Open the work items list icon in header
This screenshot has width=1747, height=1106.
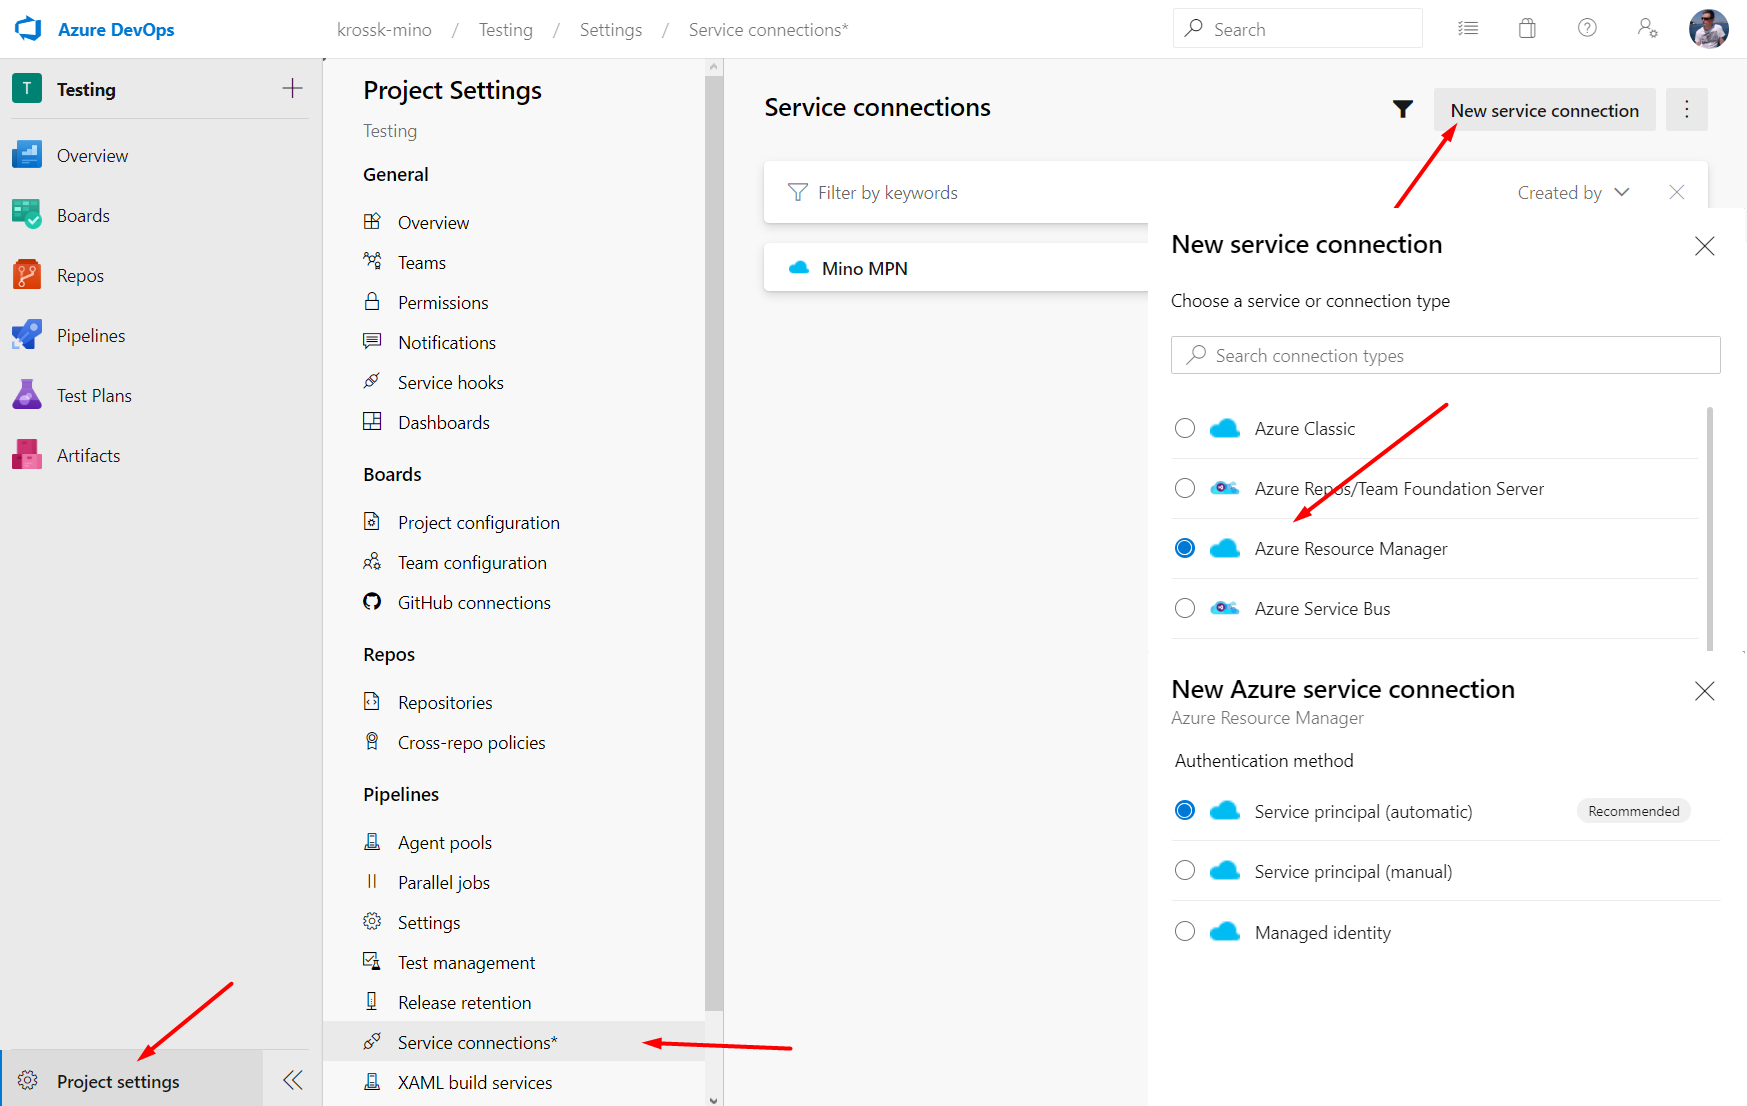pyautogui.click(x=1468, y=29)
